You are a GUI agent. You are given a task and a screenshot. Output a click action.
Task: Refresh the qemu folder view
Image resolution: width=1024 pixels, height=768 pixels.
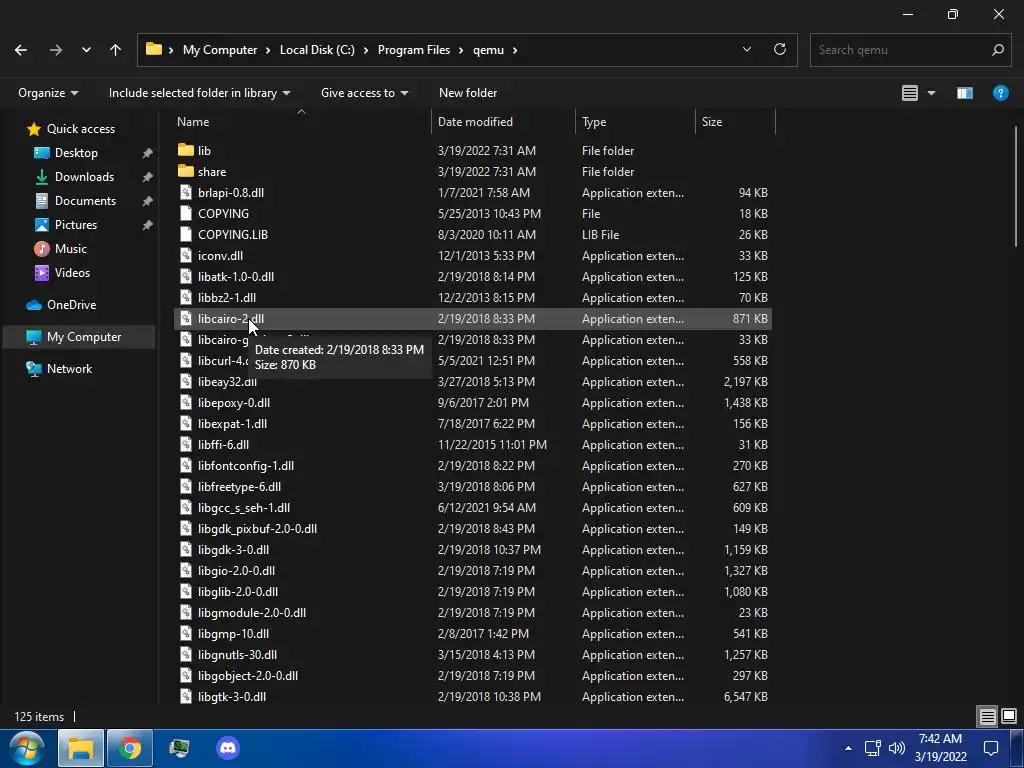click(780, 50)
